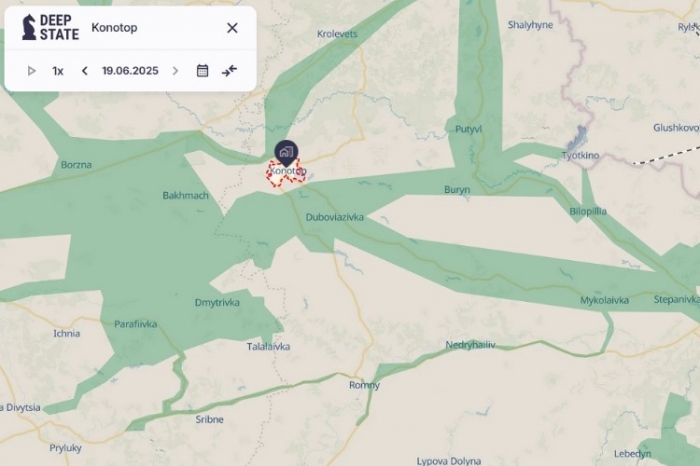Close the Konotop info panel
Screen dimensions: 700x466
pyautogui.click(x=232, y=28)
